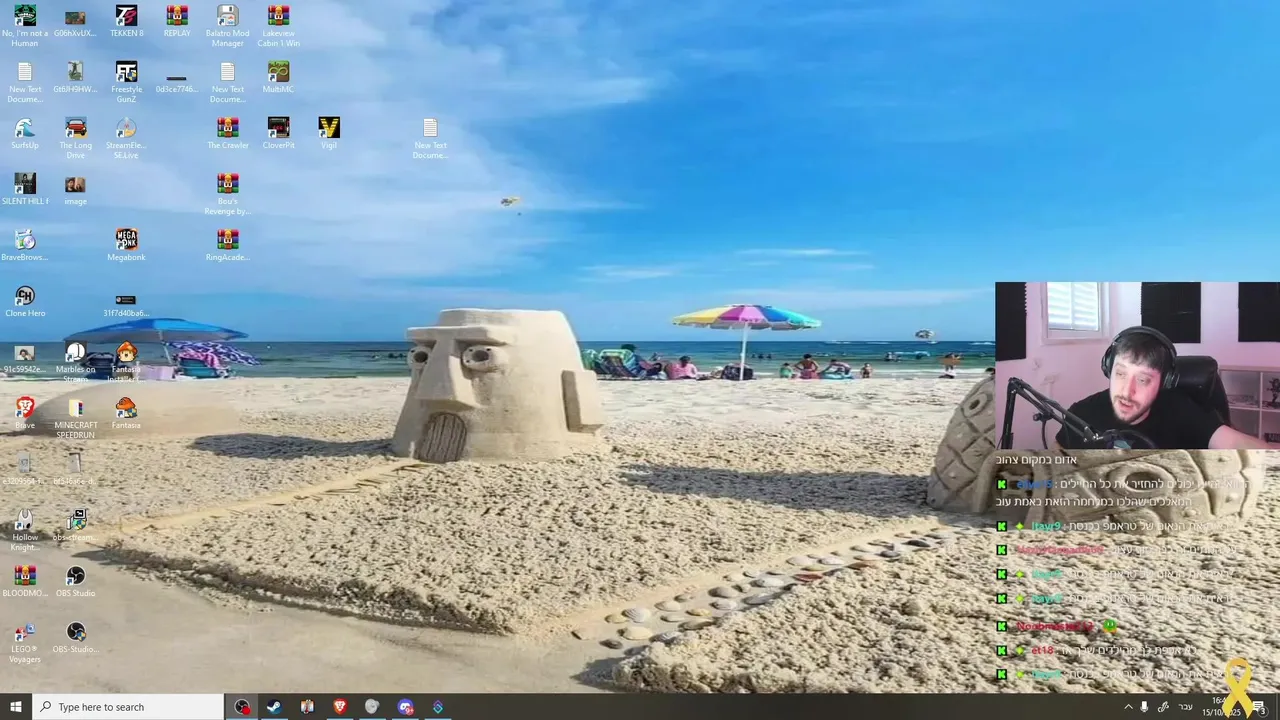Select the Lakeview Cabin 1 Win archive
This screenshot has height=720, width=1280.
click(x=278, y=26)
